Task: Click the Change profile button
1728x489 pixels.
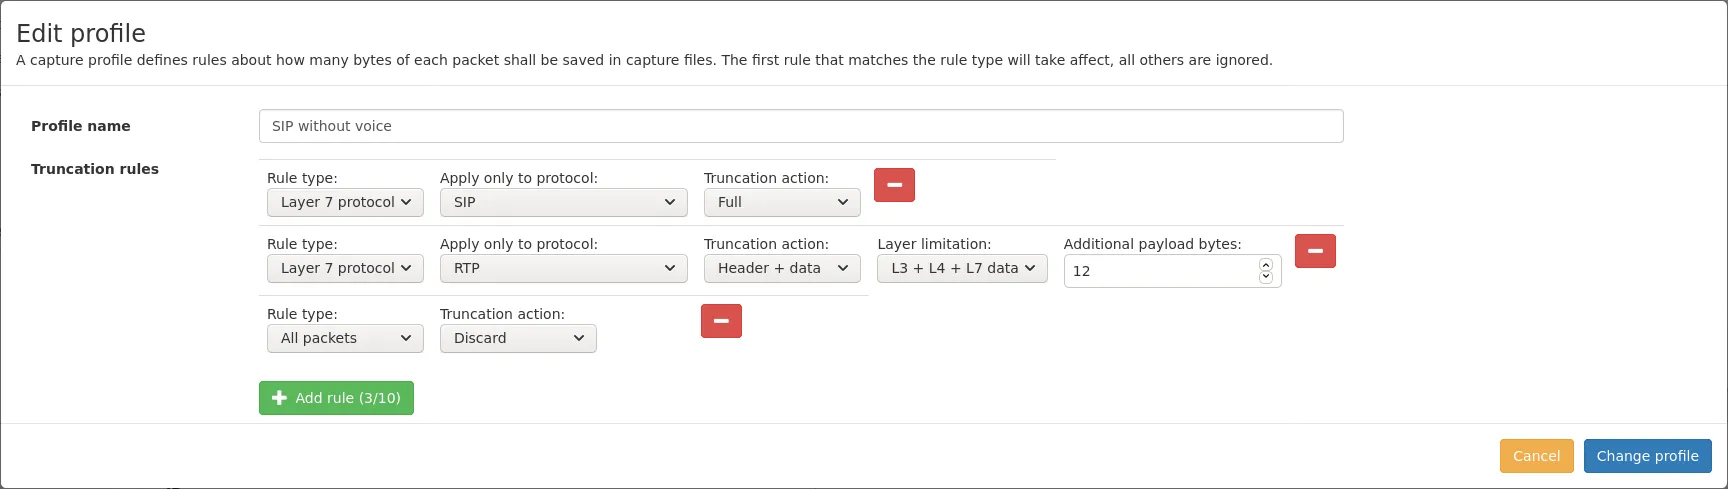Action: pyautogui.click(x=1647, y=456)
